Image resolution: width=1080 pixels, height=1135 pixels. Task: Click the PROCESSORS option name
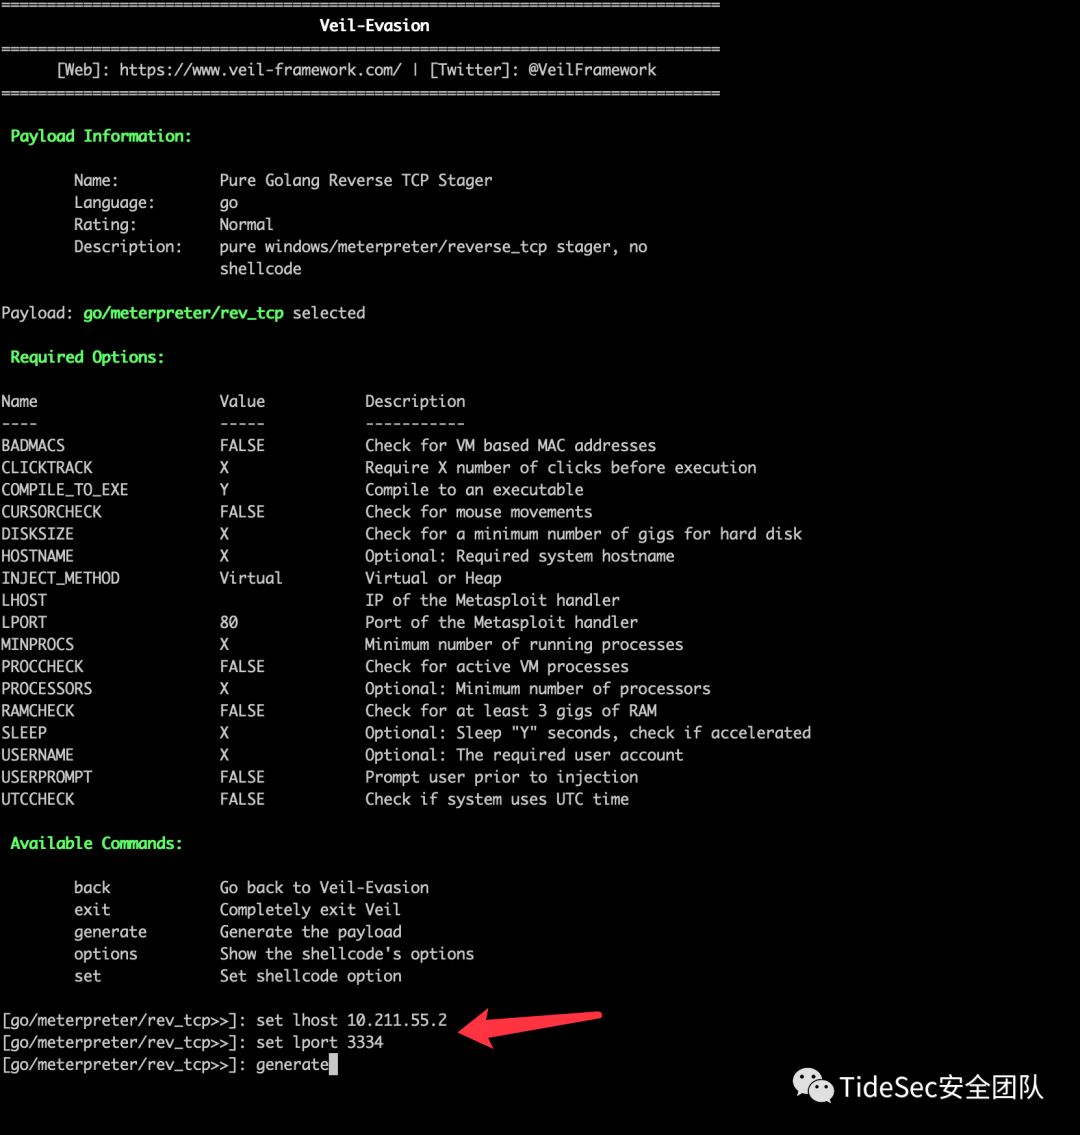click(x=46, y=688)
